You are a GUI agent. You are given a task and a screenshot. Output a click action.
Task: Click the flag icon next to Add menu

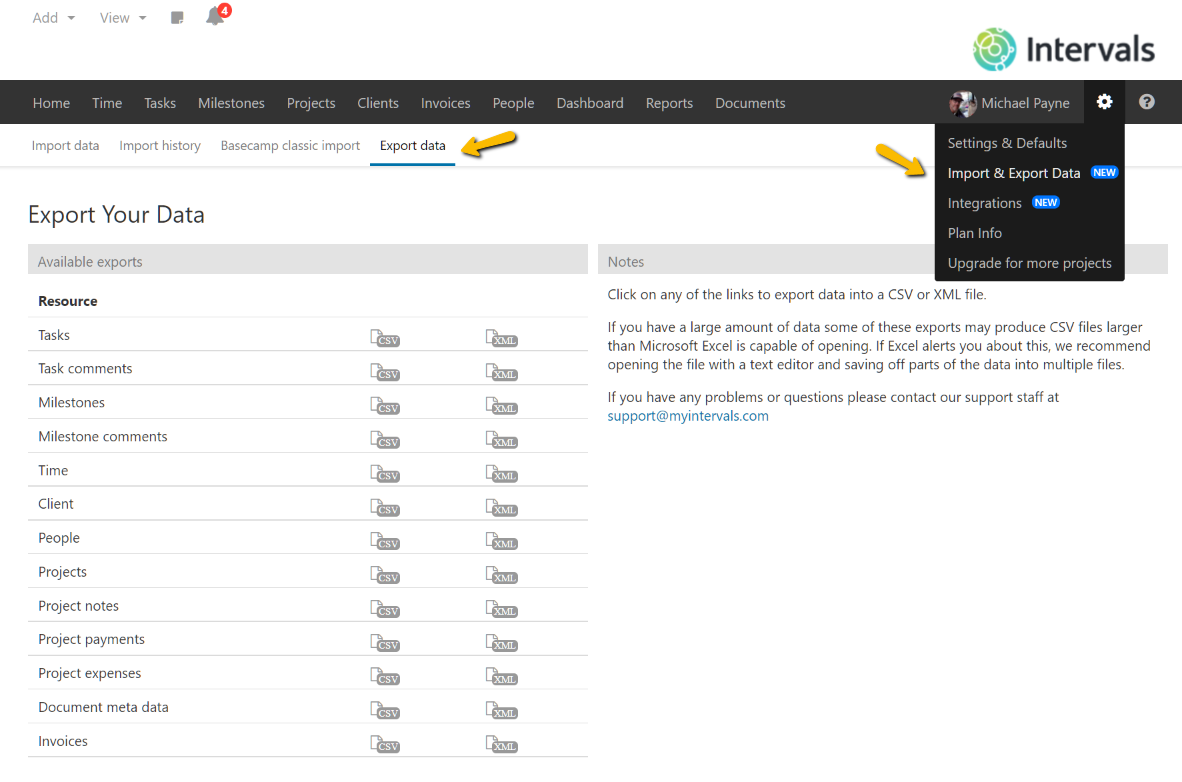point(176,17)
